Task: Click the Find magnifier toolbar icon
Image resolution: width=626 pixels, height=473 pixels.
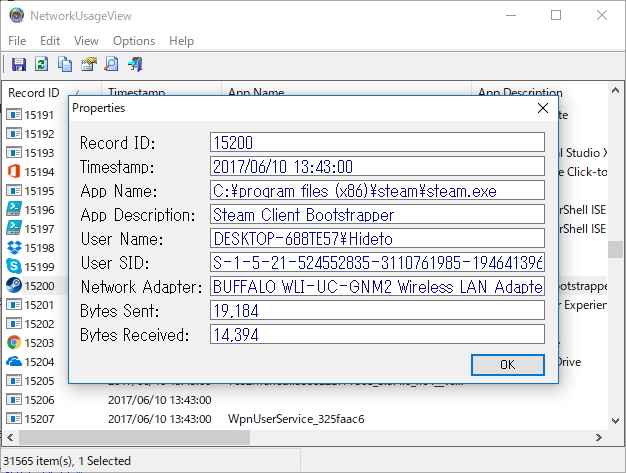Action: [x=111, y=64]
